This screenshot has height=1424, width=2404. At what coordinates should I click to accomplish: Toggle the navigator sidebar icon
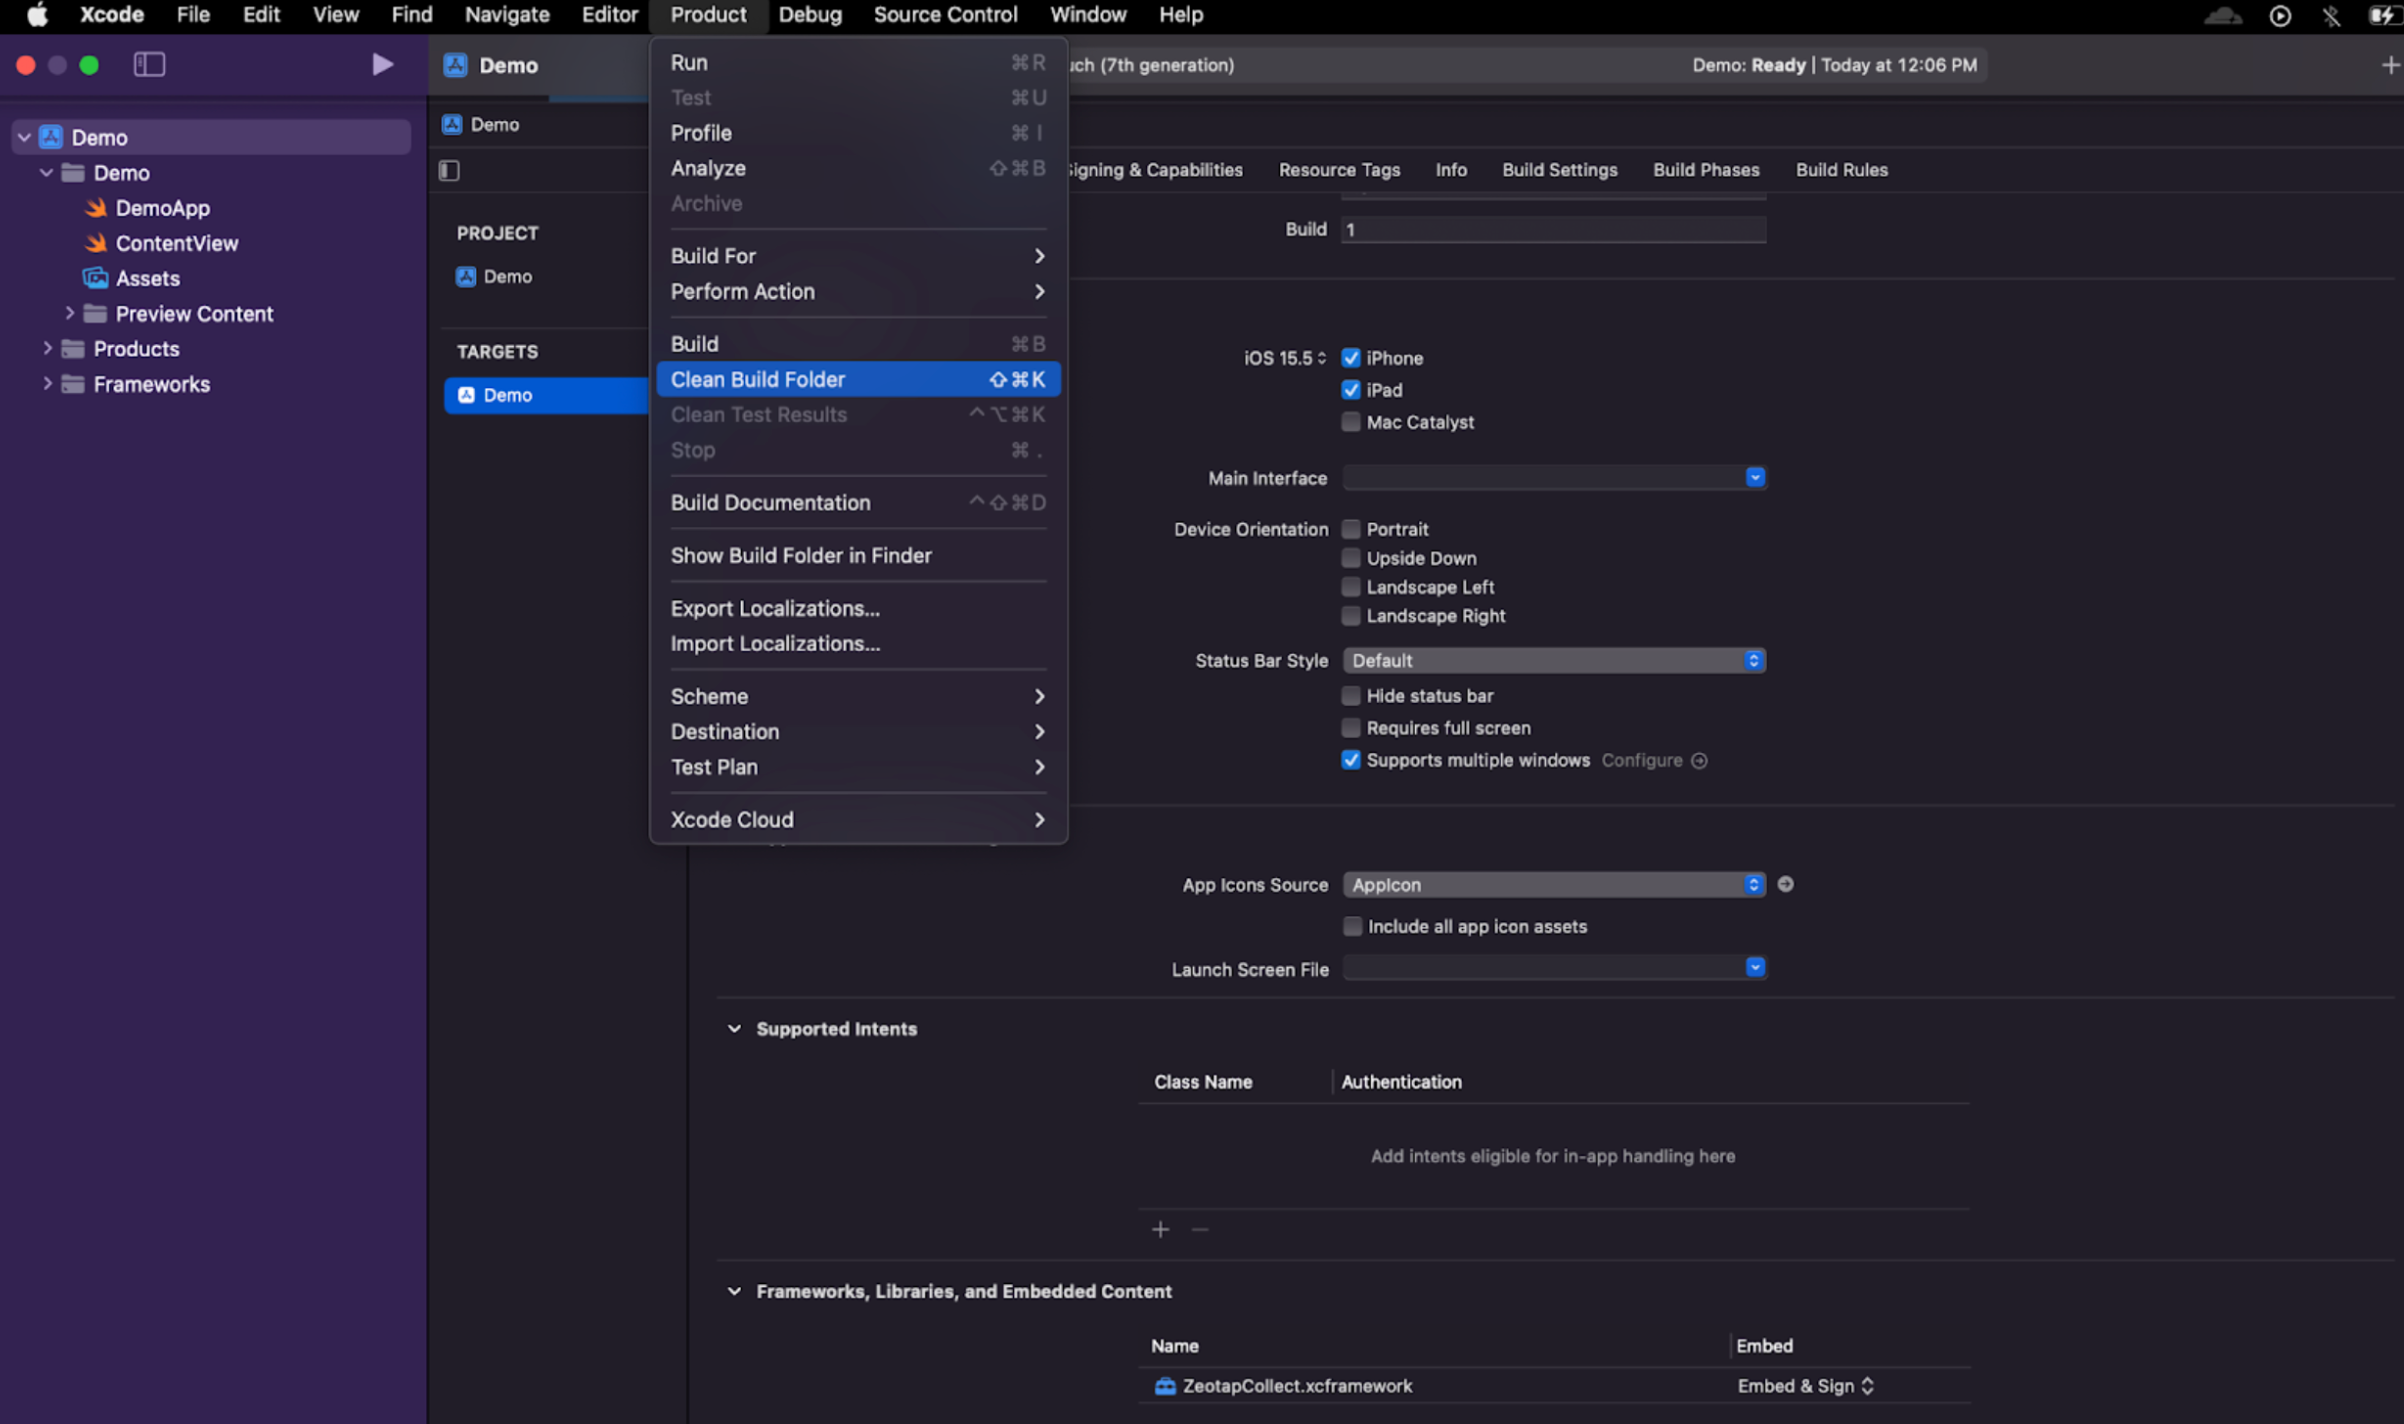pos(149,65)
